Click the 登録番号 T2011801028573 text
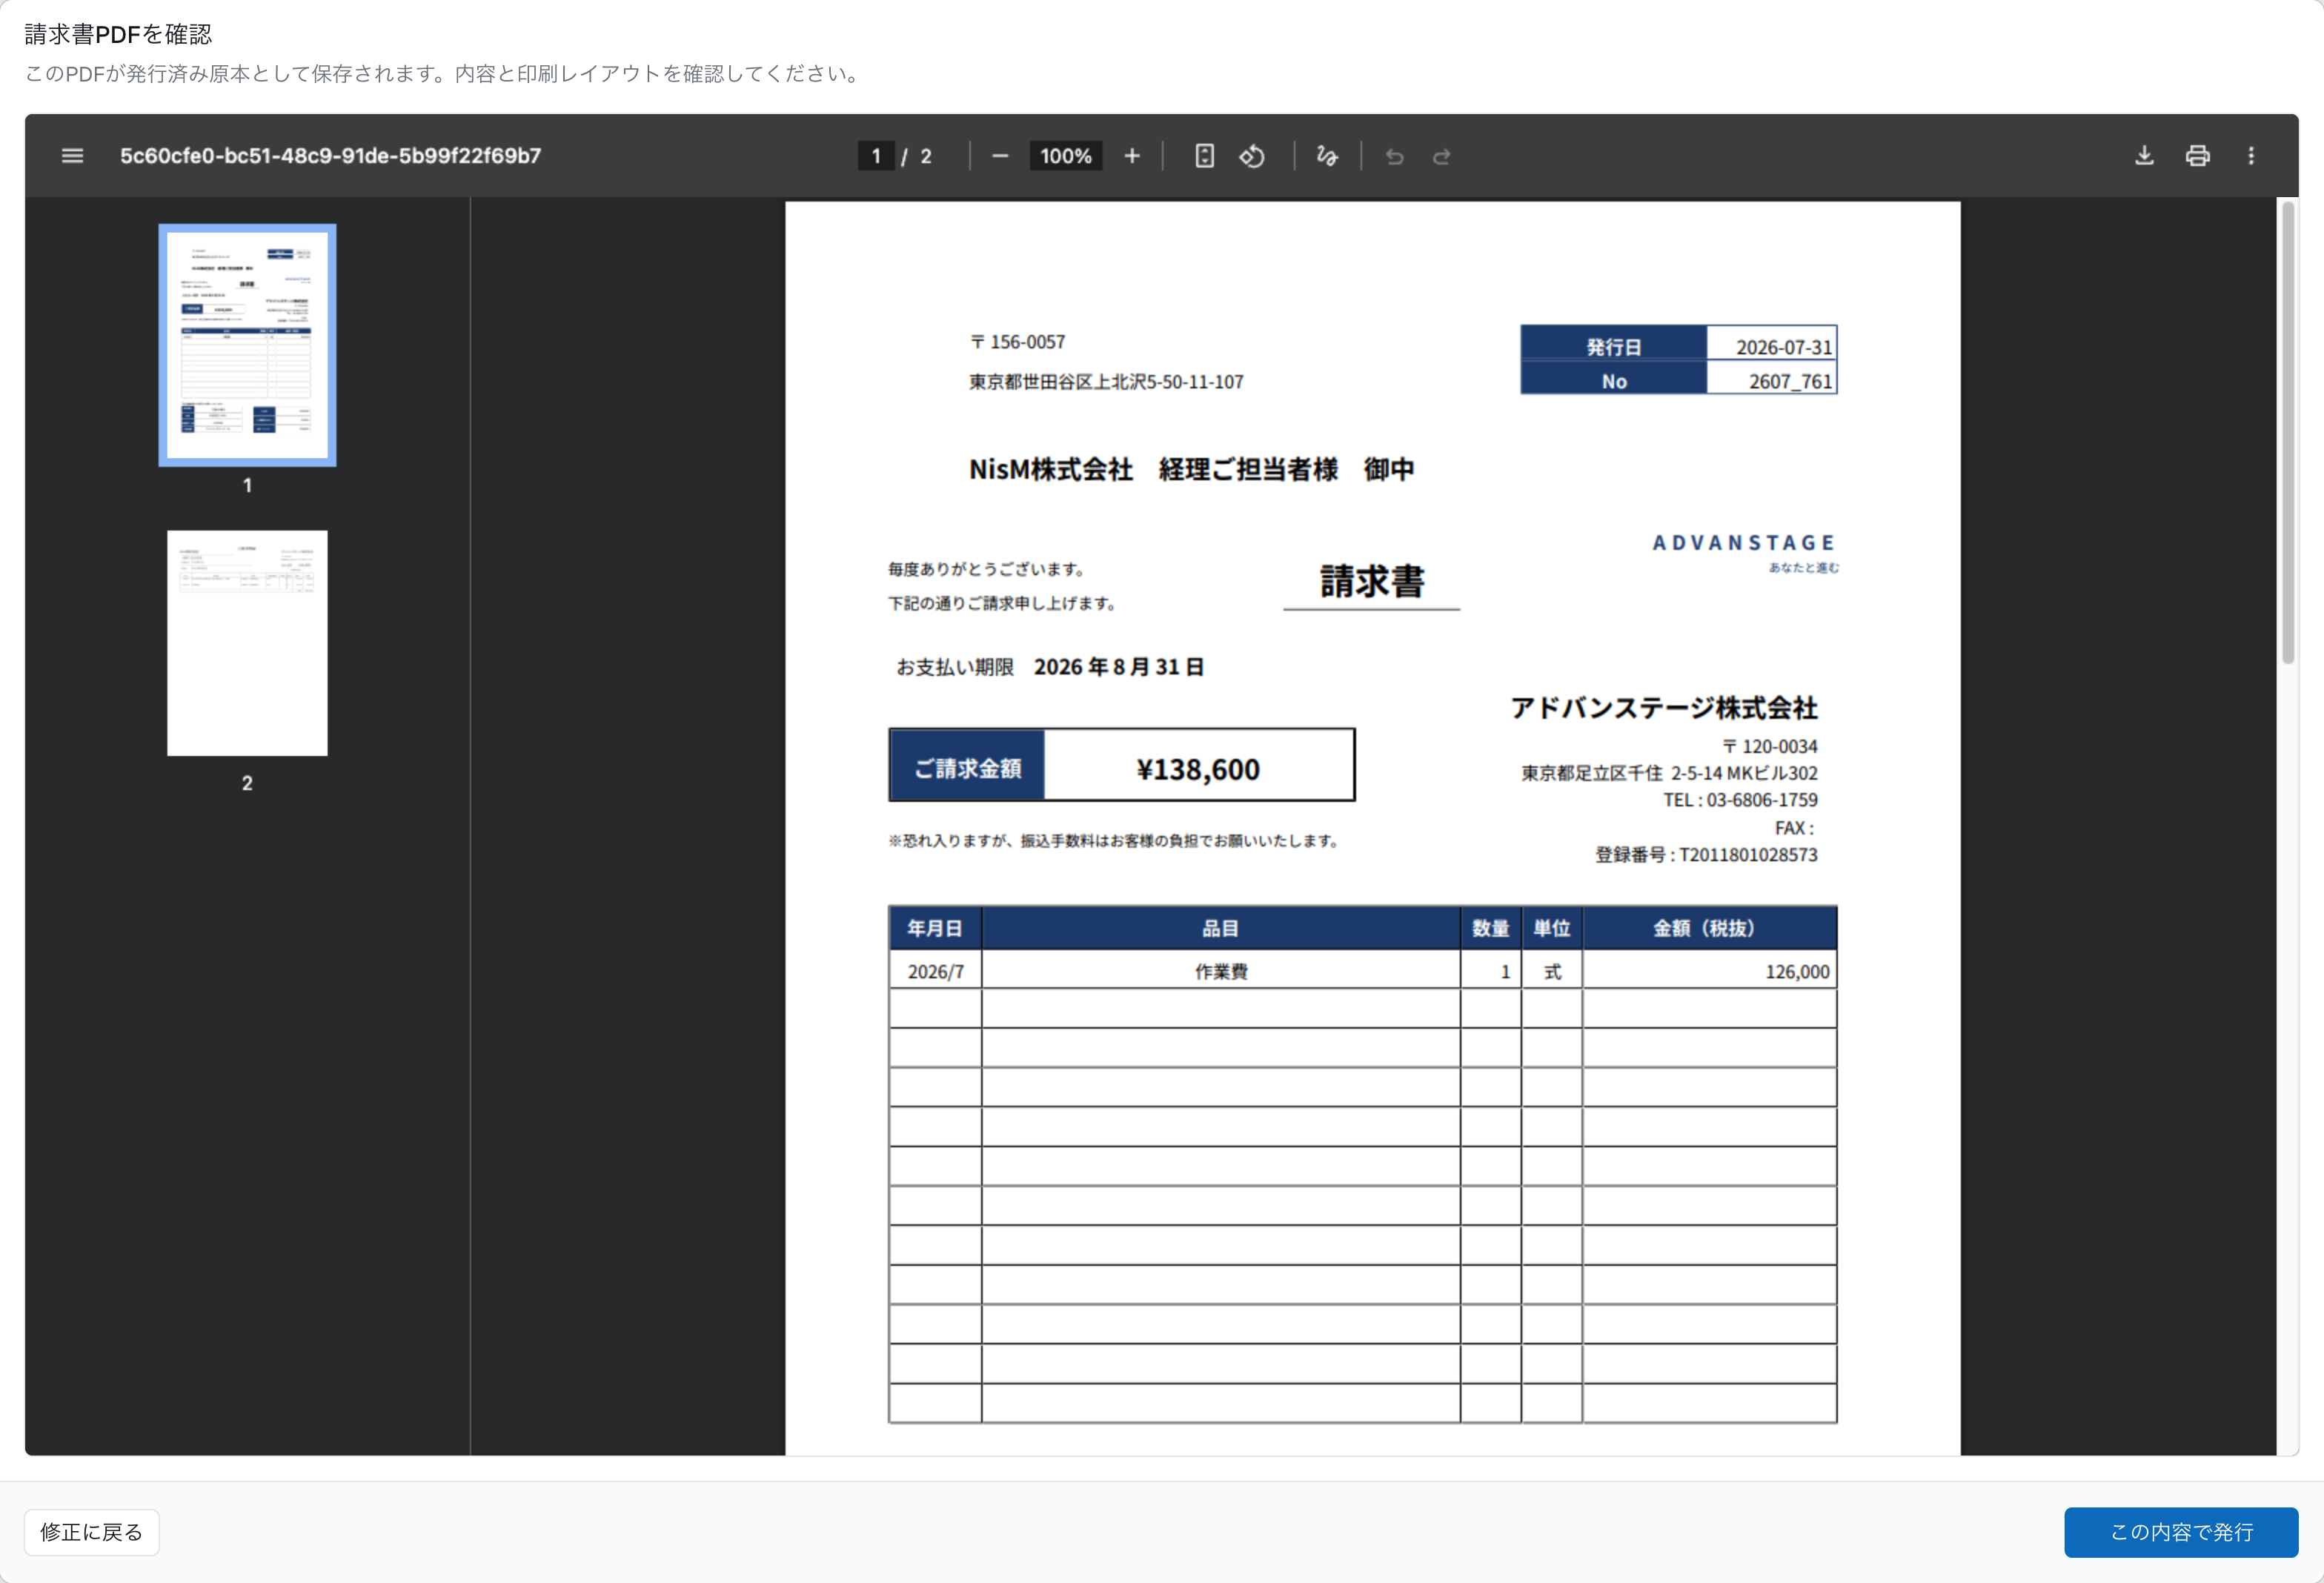2324x1583 pixels. (x=1706, y=855)
